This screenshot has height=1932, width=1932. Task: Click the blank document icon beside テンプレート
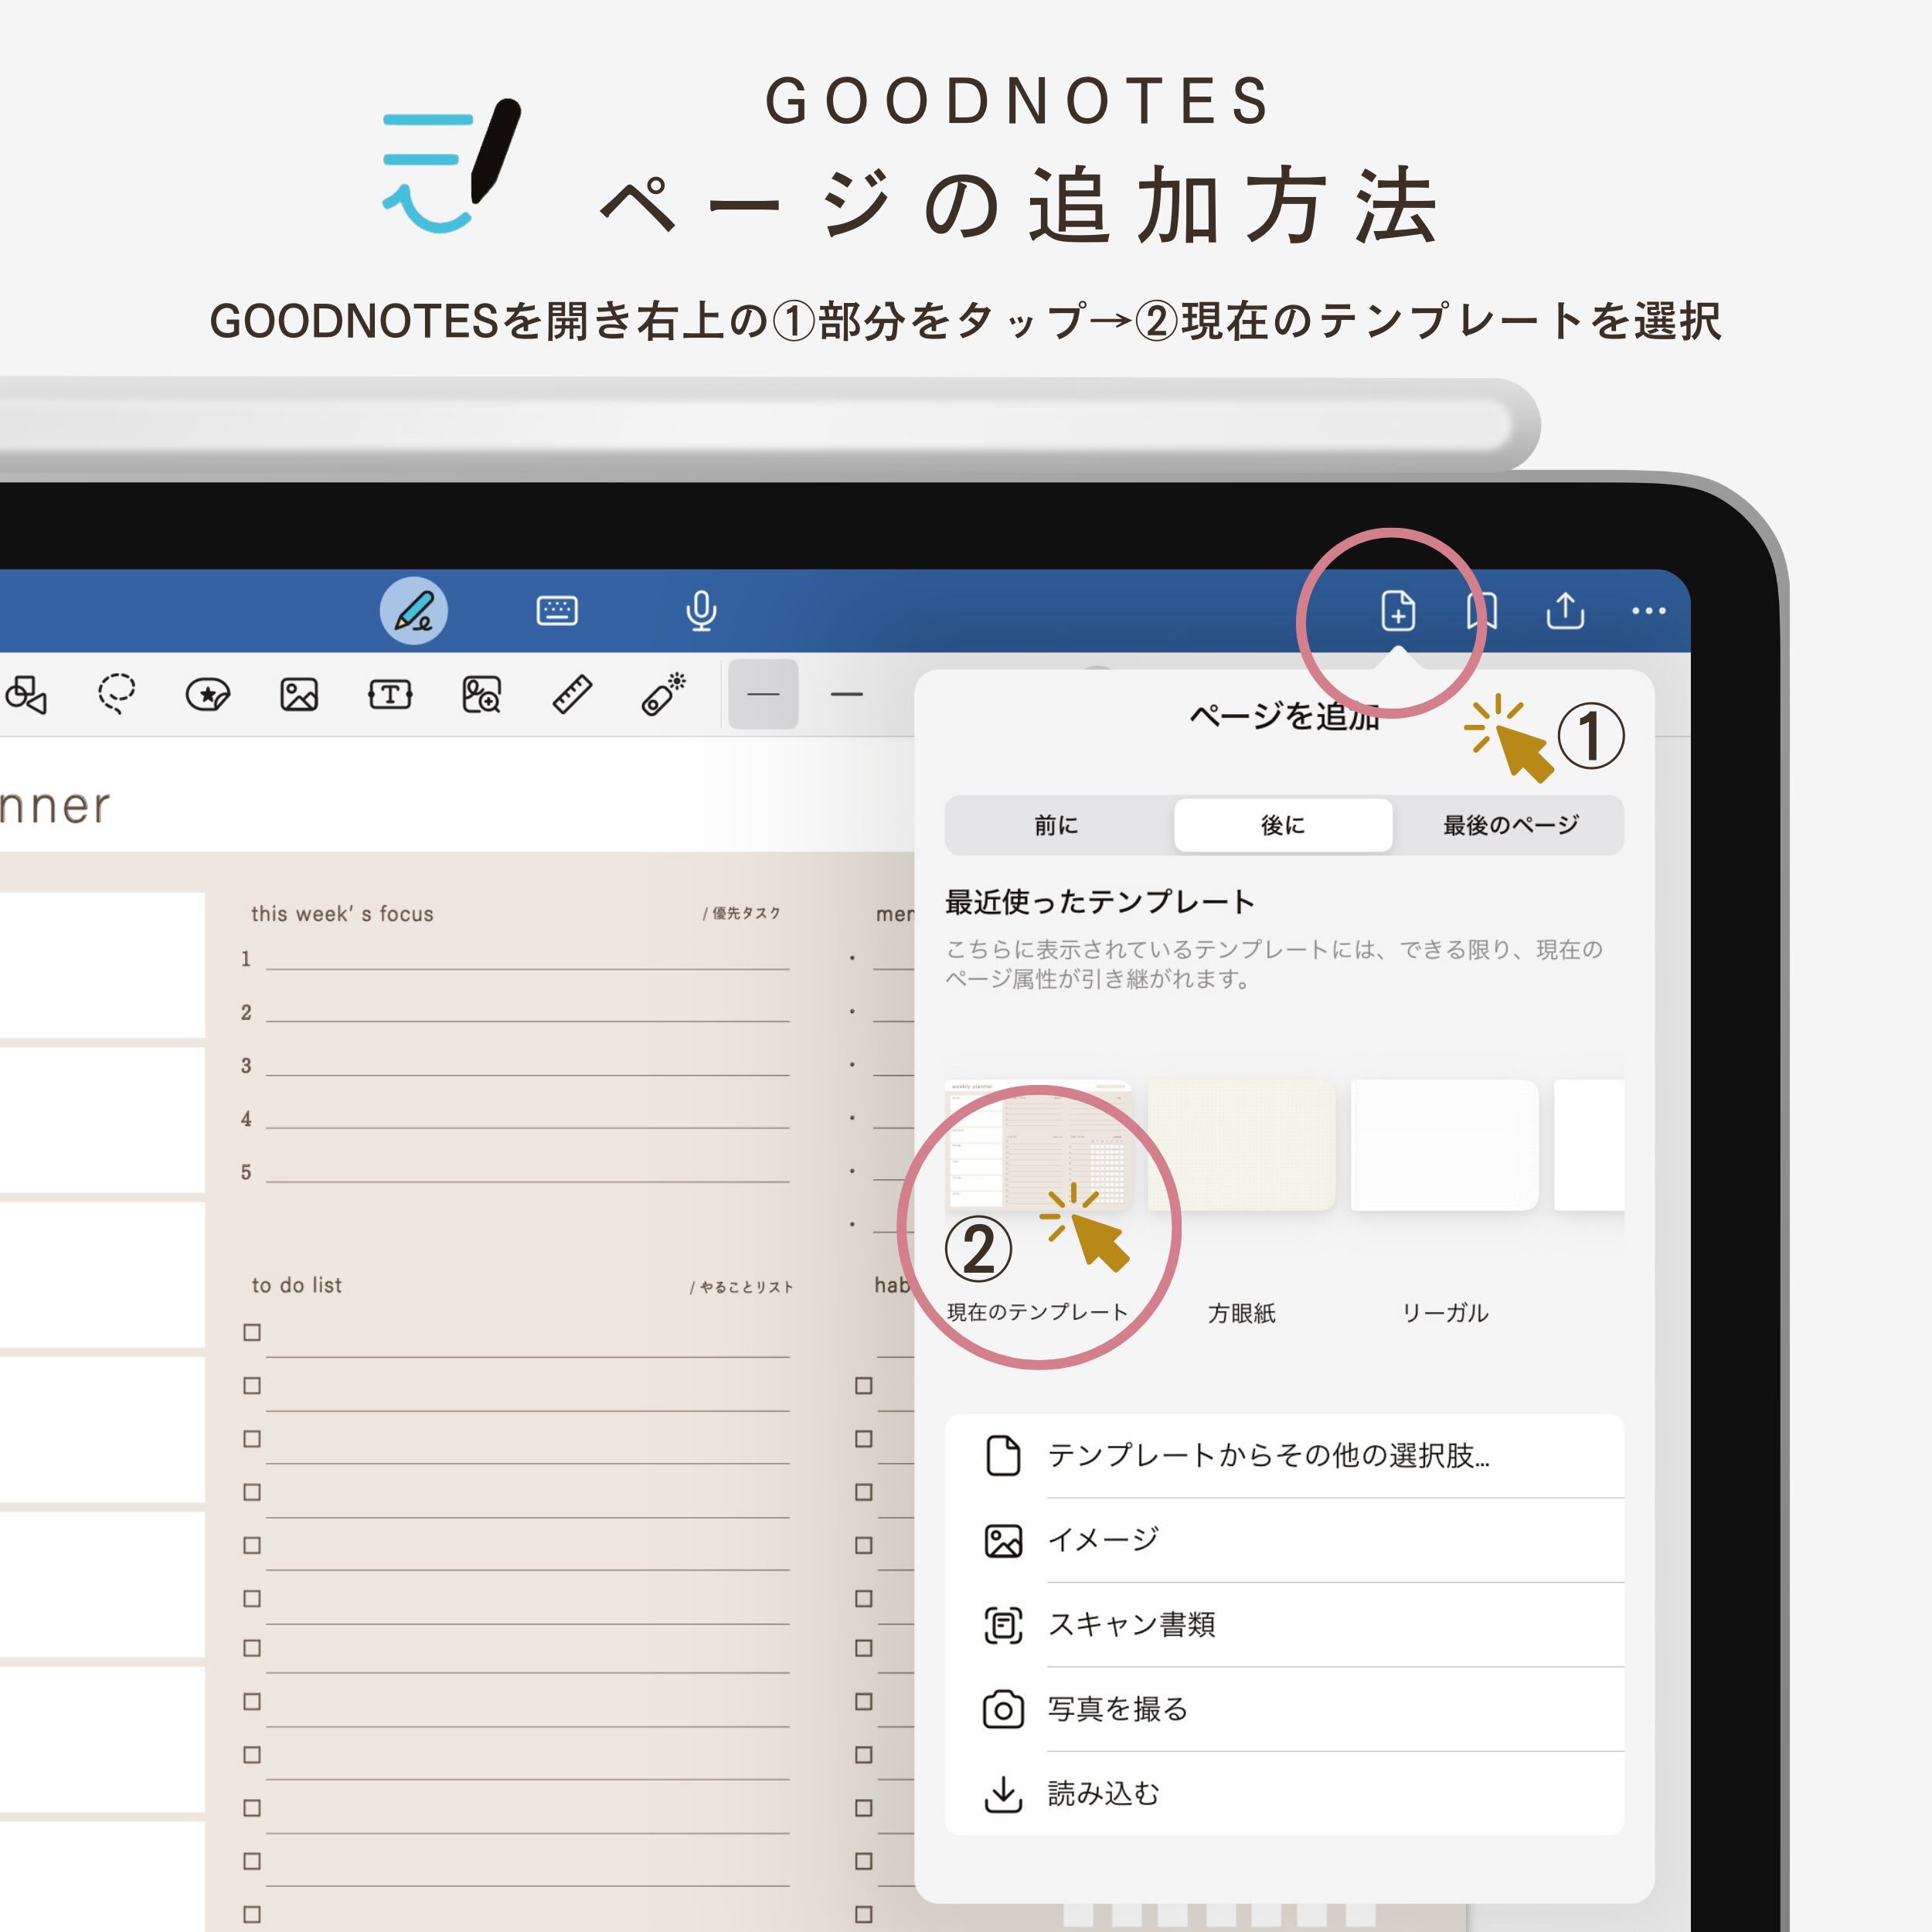1003,1455
